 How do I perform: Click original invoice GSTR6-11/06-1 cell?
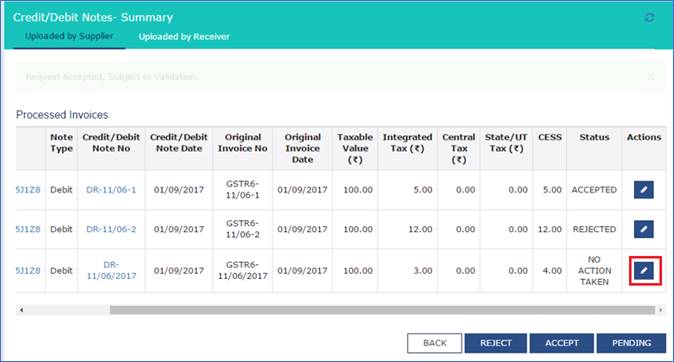click(242, 190)
